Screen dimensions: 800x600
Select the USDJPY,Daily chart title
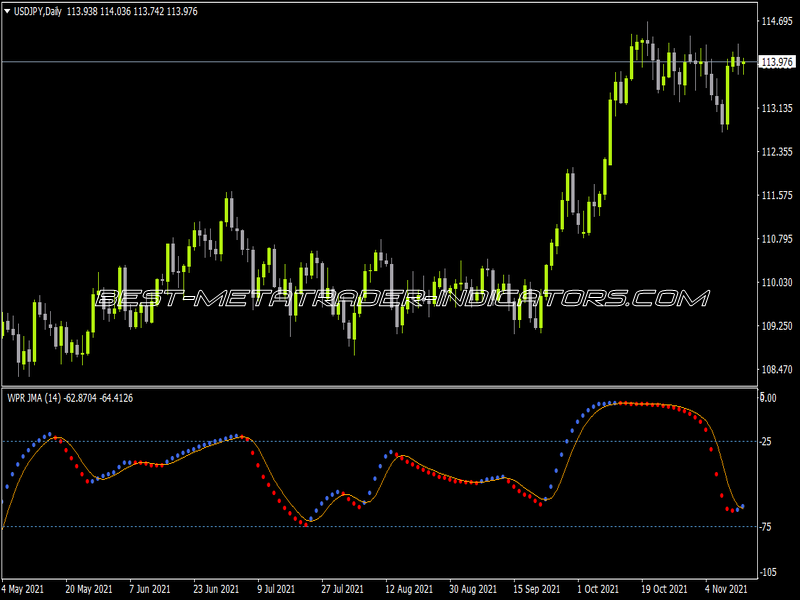(38, 11)
